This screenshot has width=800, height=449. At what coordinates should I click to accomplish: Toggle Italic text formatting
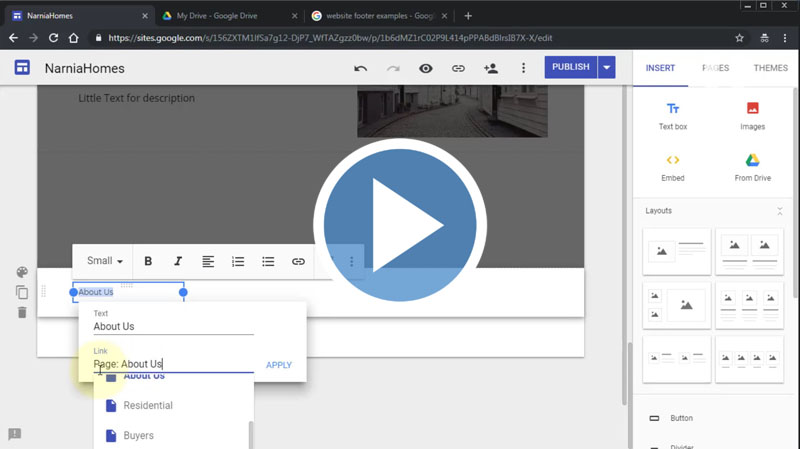pyautogui.click(x=178, y=261)
